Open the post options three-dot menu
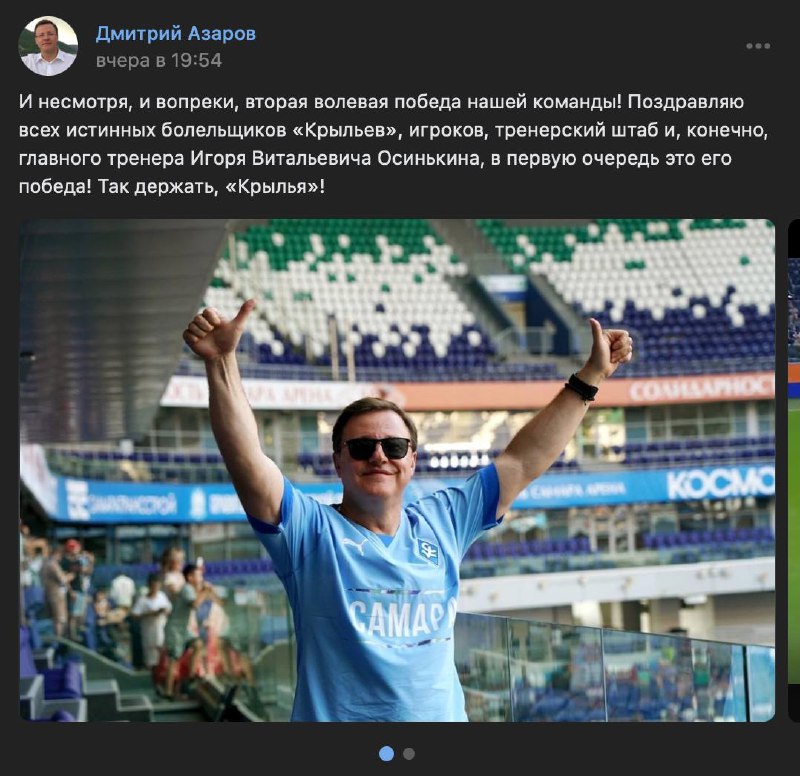Viewport: 800px width, 776px height. coord(758,46)
